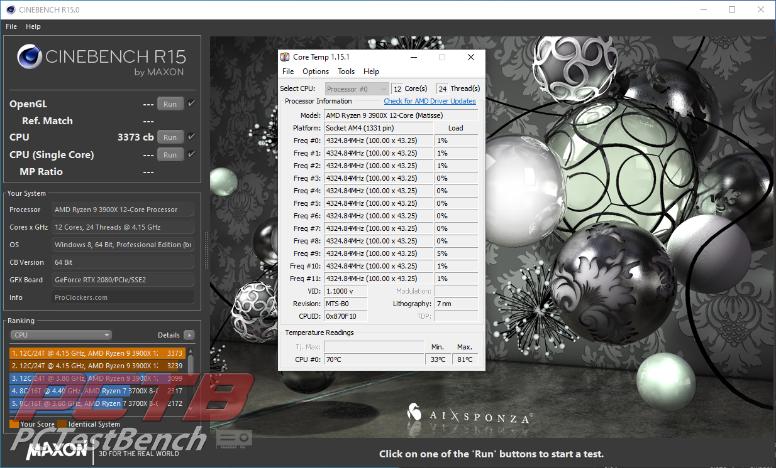Click the OS field Windows 8 value
The width and height of the screenshot is (776, 468).
123,244
